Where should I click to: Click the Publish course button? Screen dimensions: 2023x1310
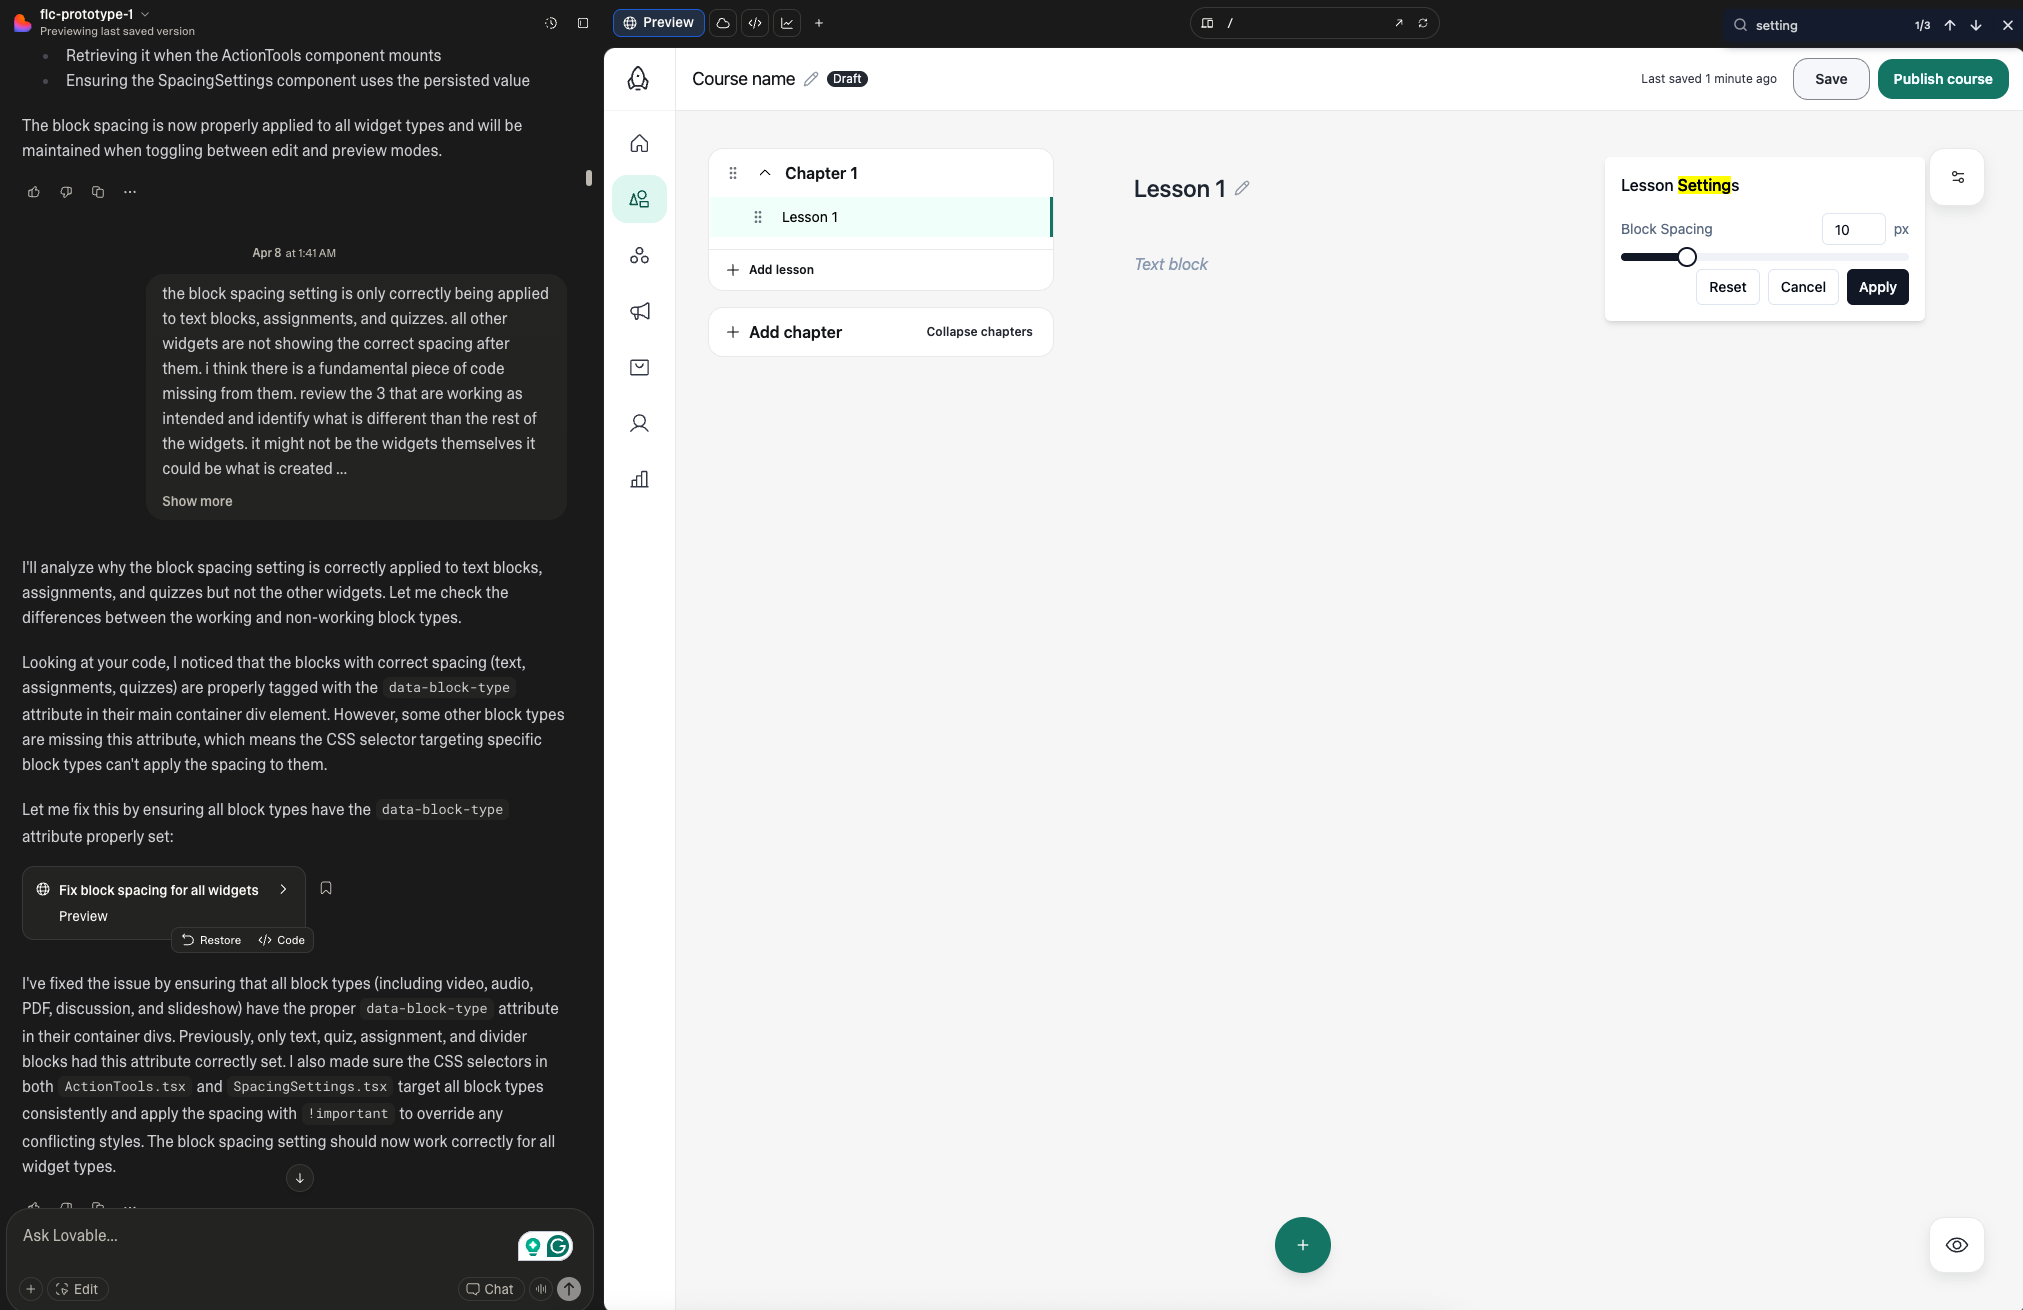click(1942, 78)
